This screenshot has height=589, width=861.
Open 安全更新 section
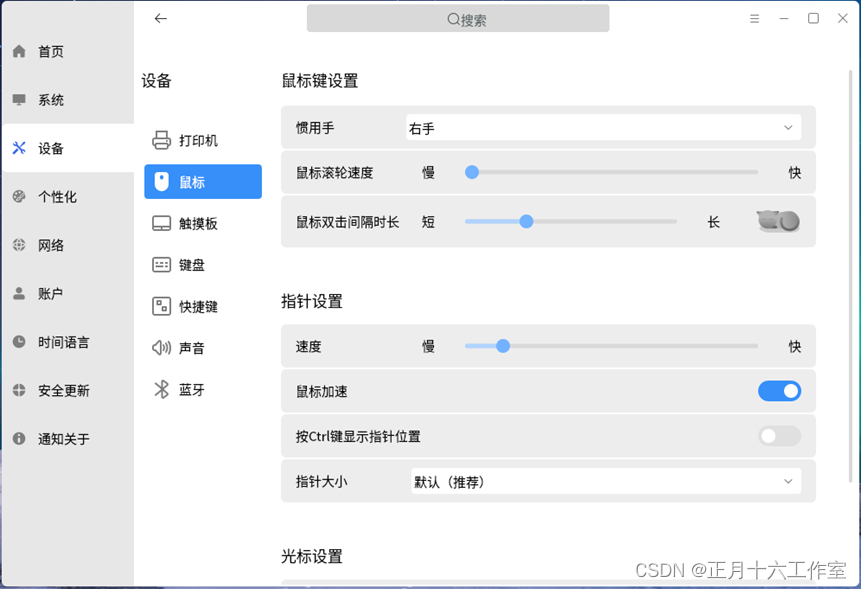[68, 390]
